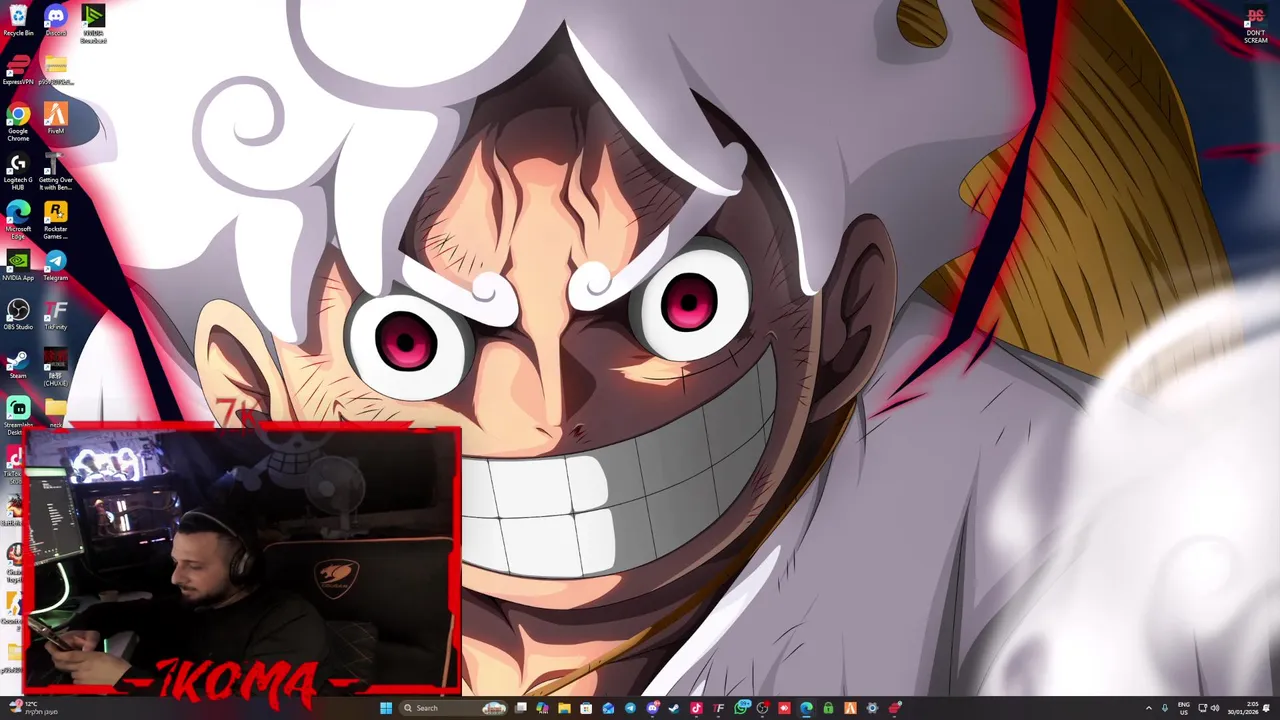
Task: Open the Mail app on taskbar
Action: [x=608, y=708]
